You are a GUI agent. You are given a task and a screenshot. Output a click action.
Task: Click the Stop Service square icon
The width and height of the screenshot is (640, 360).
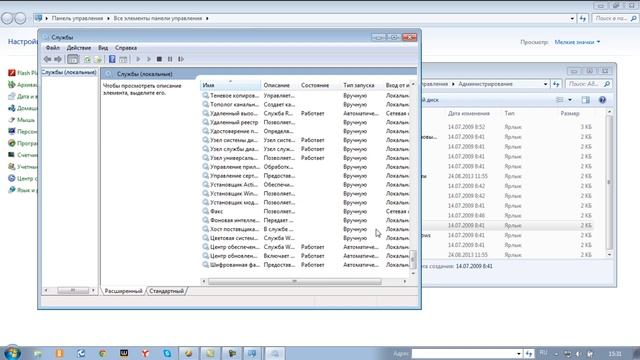click(159, 59)
